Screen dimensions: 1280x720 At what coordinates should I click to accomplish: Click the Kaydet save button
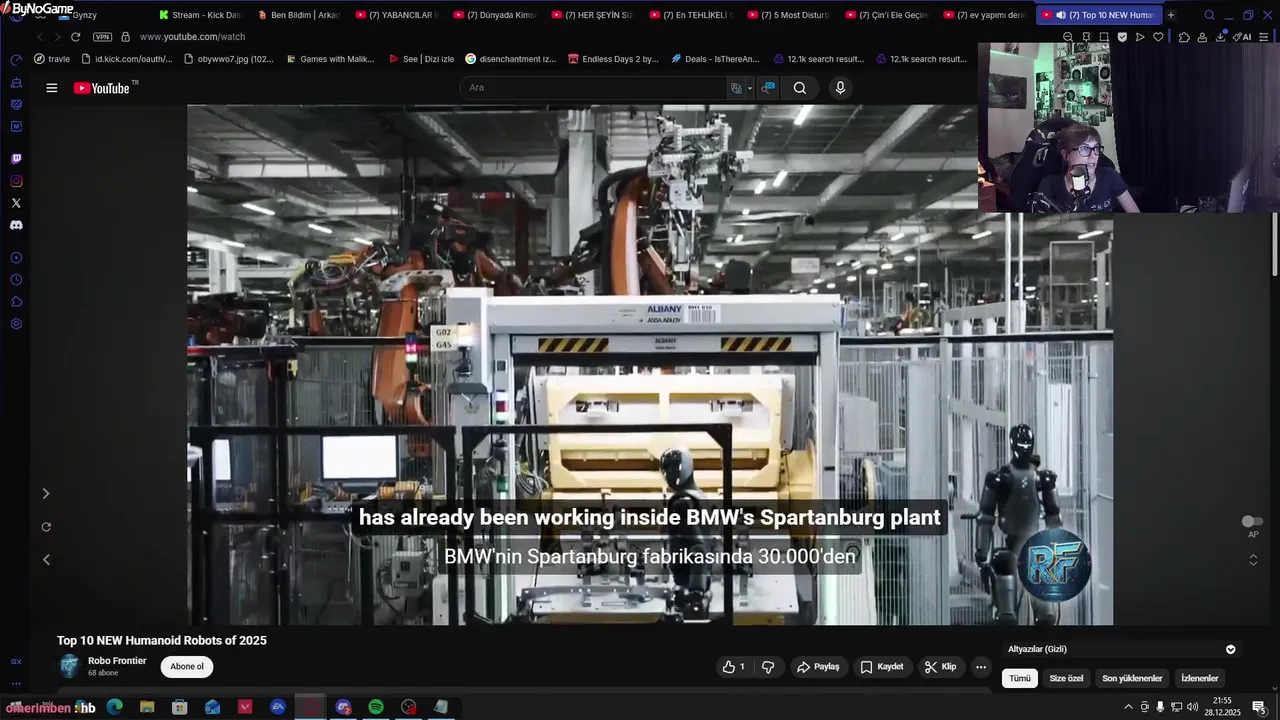click(x=882, y=667)
